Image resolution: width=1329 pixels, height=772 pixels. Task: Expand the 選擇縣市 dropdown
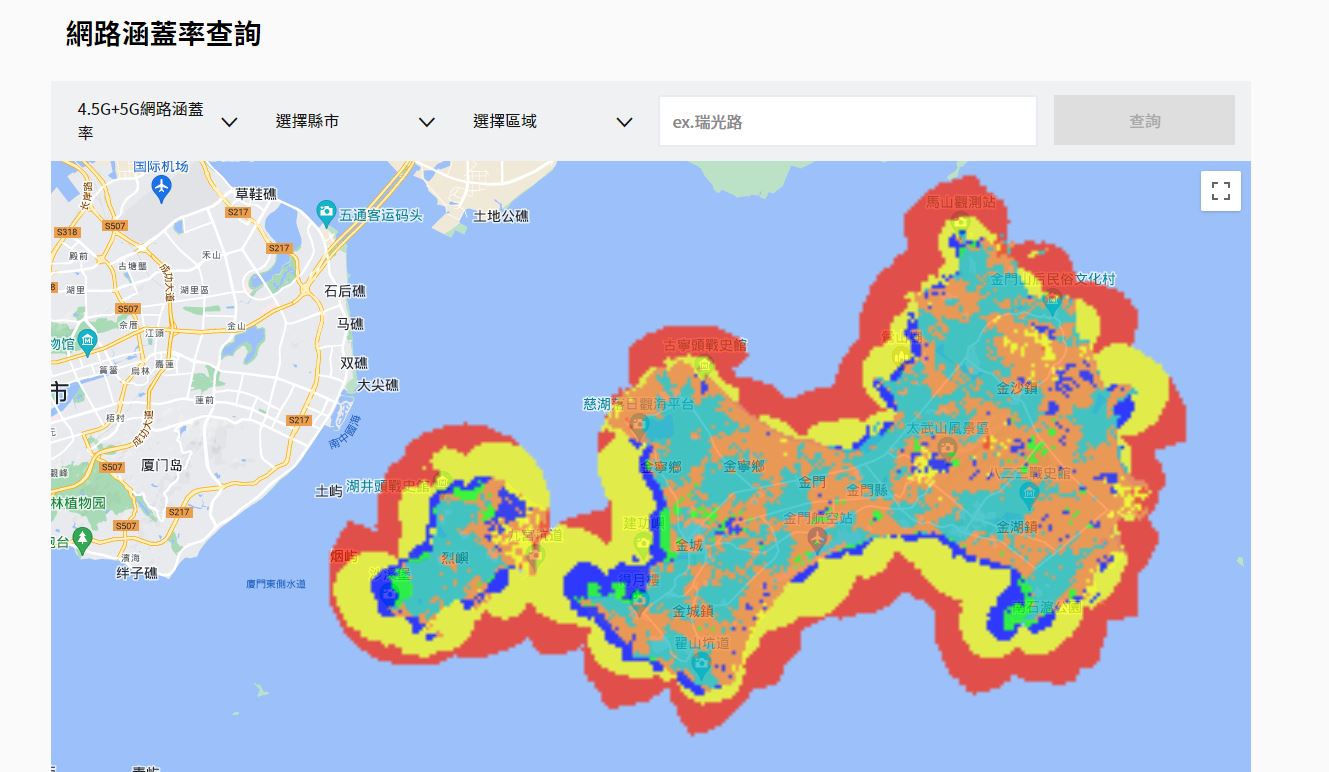[355, 121]
